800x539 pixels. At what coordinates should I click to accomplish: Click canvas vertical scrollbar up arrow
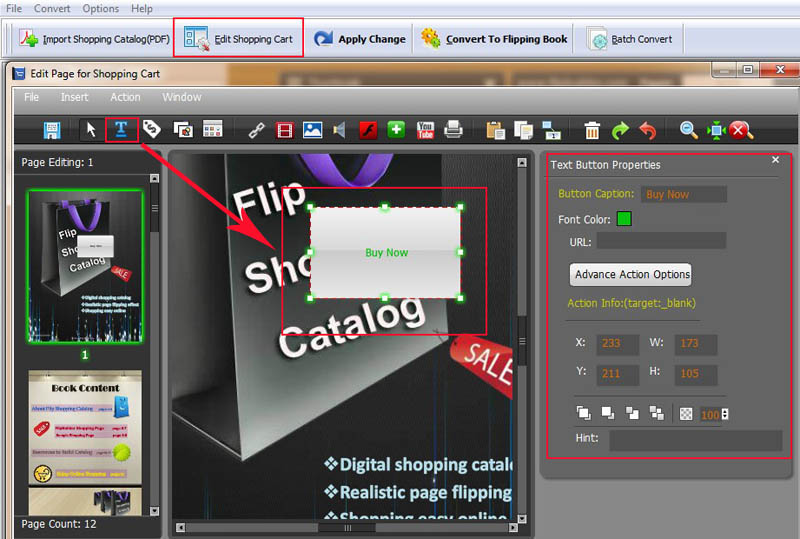click(522, 162)
